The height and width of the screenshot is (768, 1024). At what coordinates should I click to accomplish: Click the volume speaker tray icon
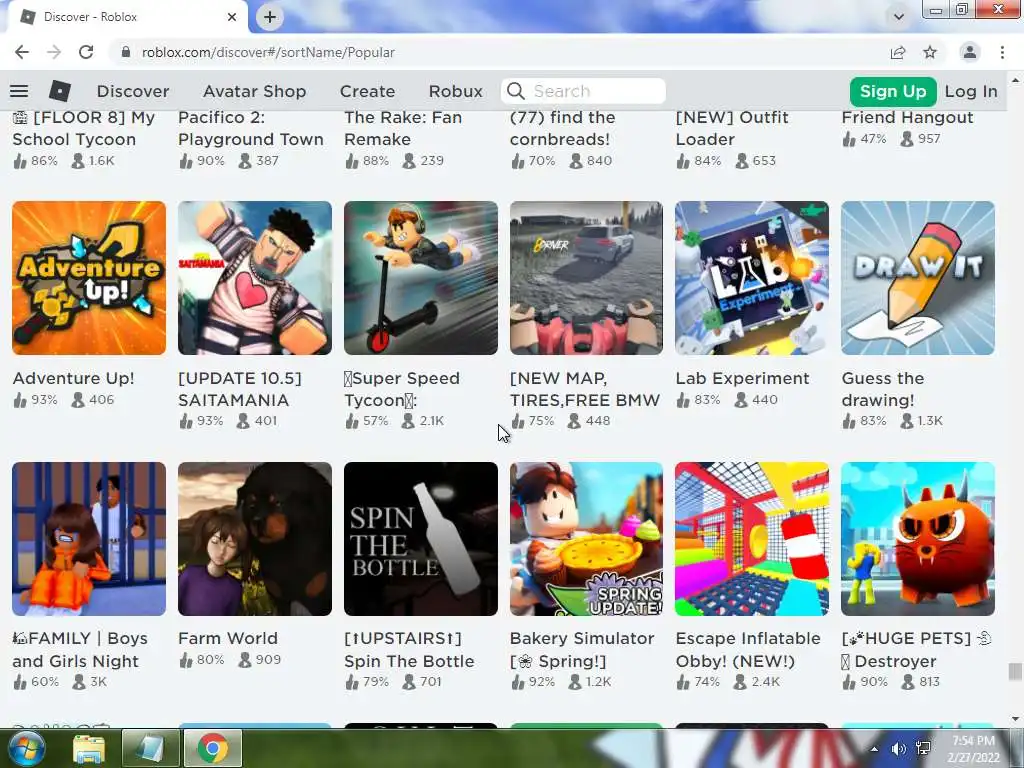point(899,748)
